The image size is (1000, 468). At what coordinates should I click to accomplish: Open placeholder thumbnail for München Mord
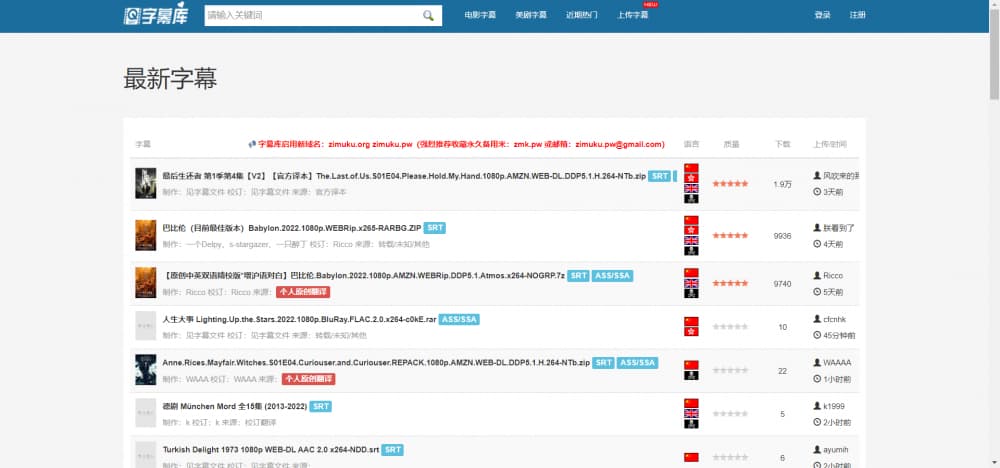145,413
